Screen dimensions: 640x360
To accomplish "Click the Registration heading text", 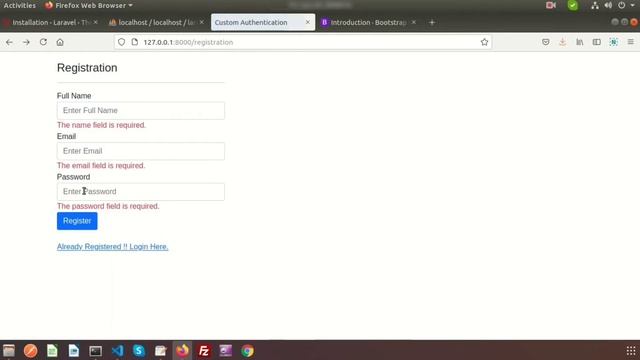I will pyautogui.click(x=87, y=68).
